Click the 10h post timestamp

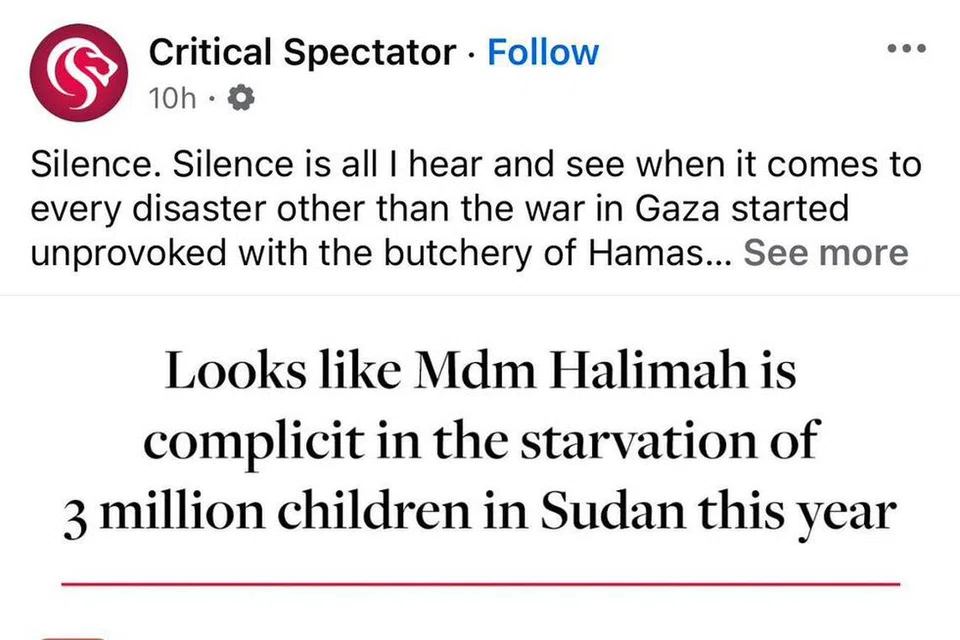pyautogui.click(x=170, y=98)
